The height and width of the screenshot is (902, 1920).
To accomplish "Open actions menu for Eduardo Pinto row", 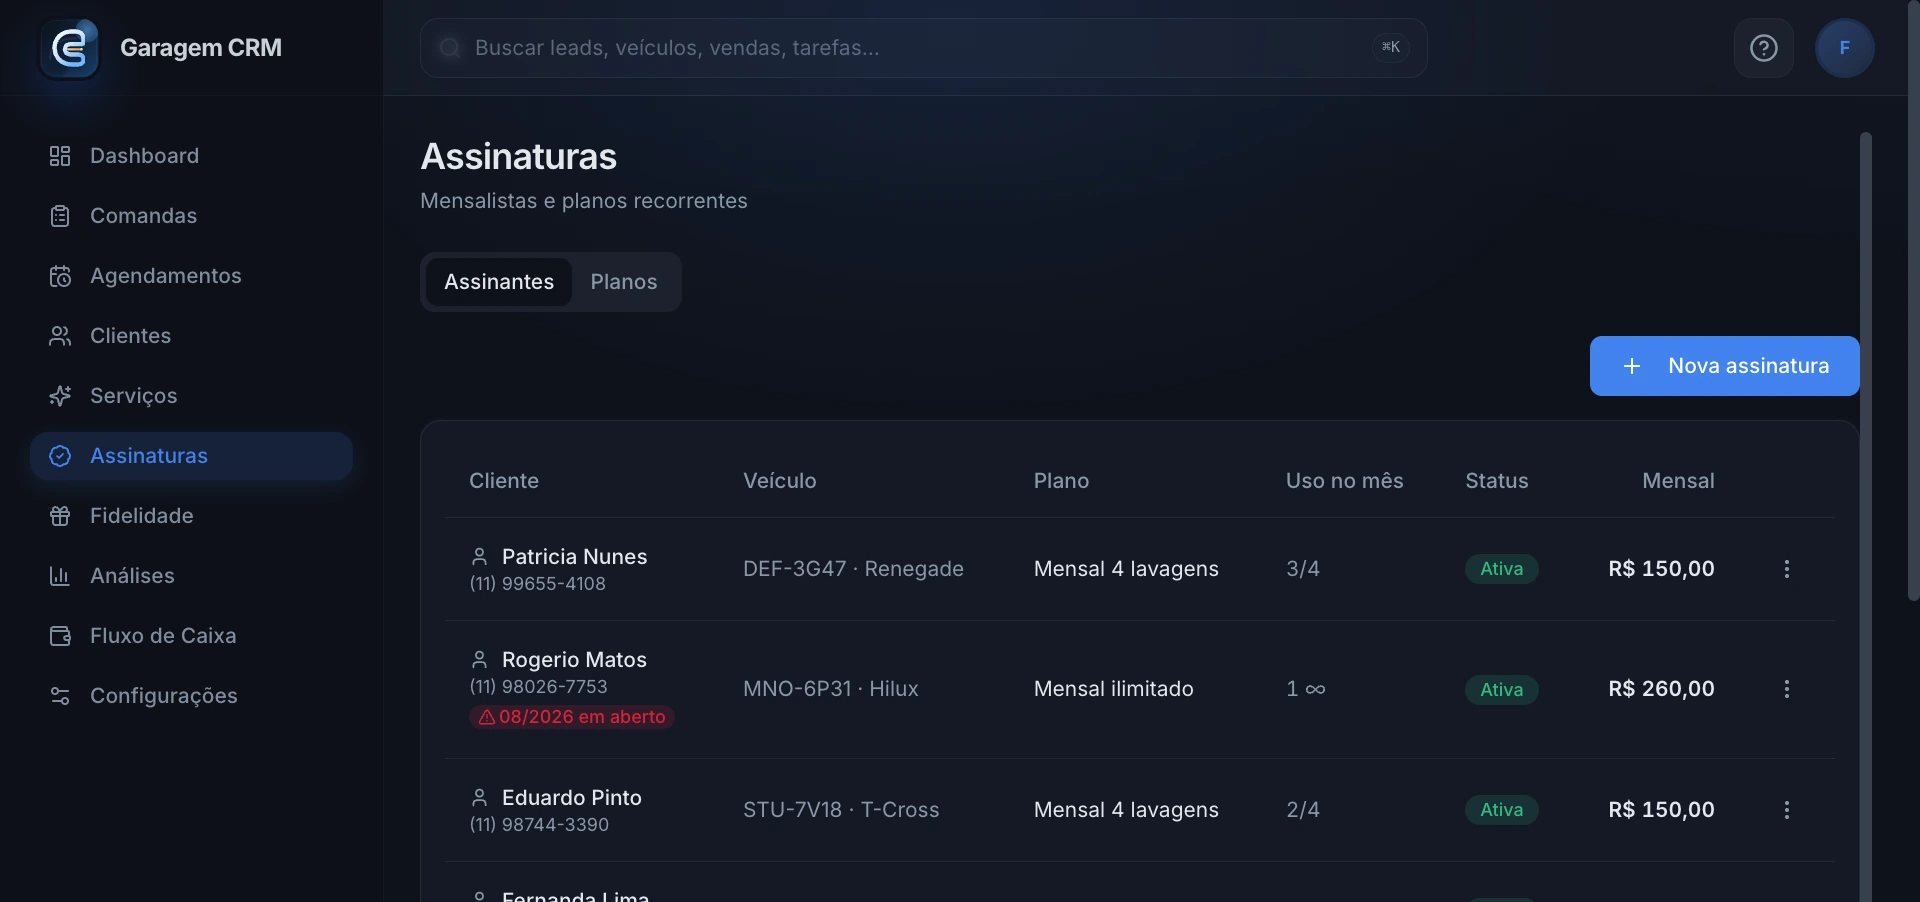I will (x=1786, y=810).
